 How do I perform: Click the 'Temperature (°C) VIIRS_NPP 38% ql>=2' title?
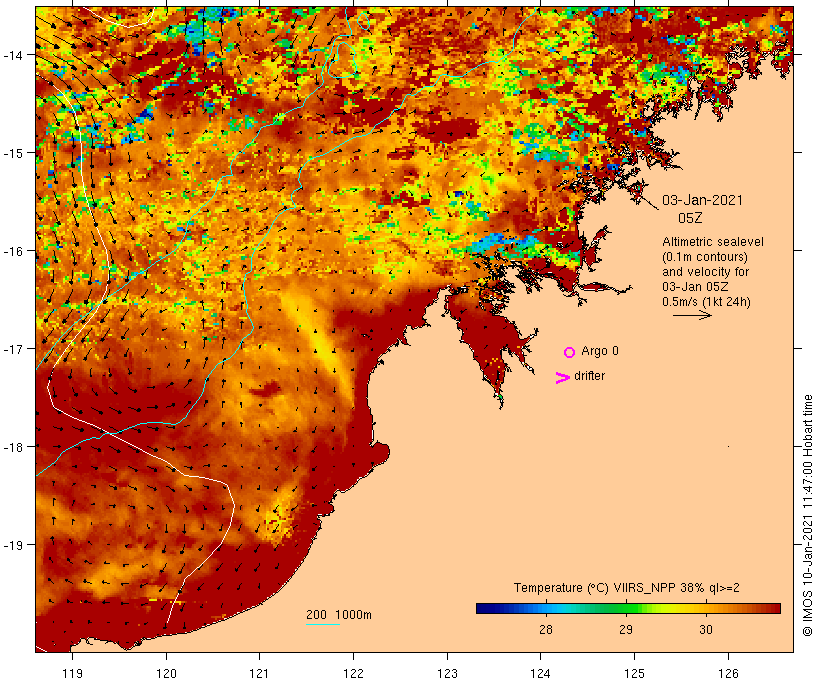627,588
